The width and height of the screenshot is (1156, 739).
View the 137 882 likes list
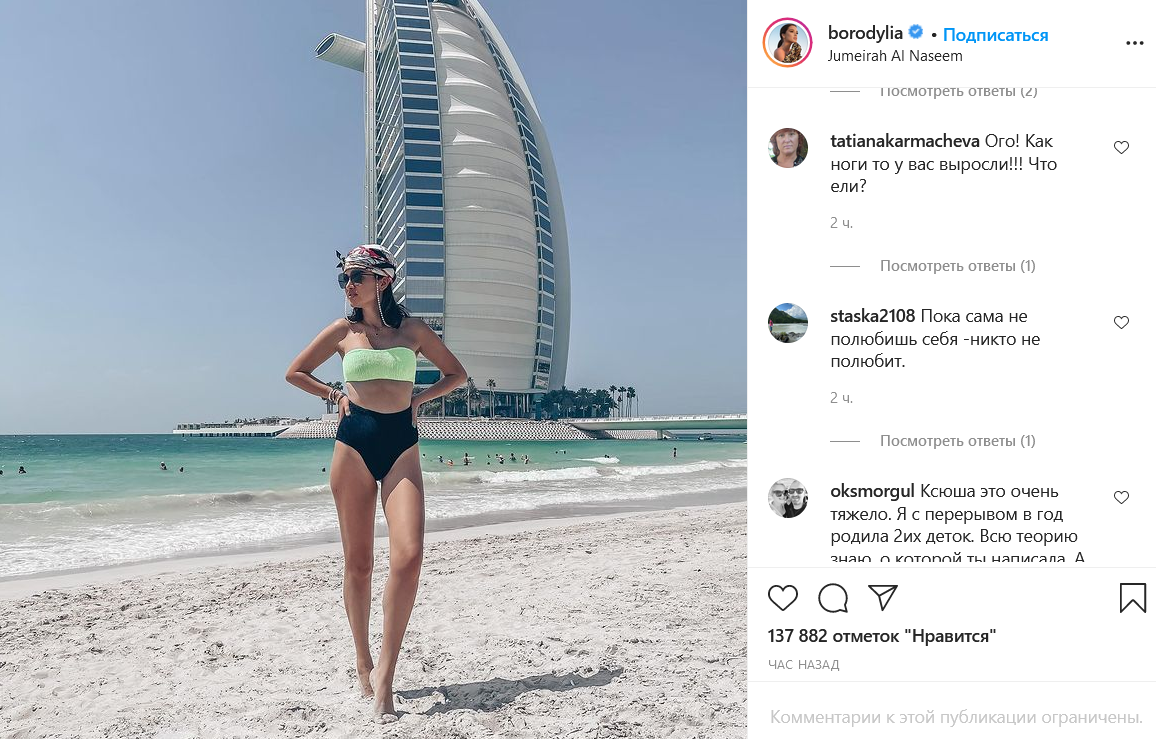(x=882, y=636)
